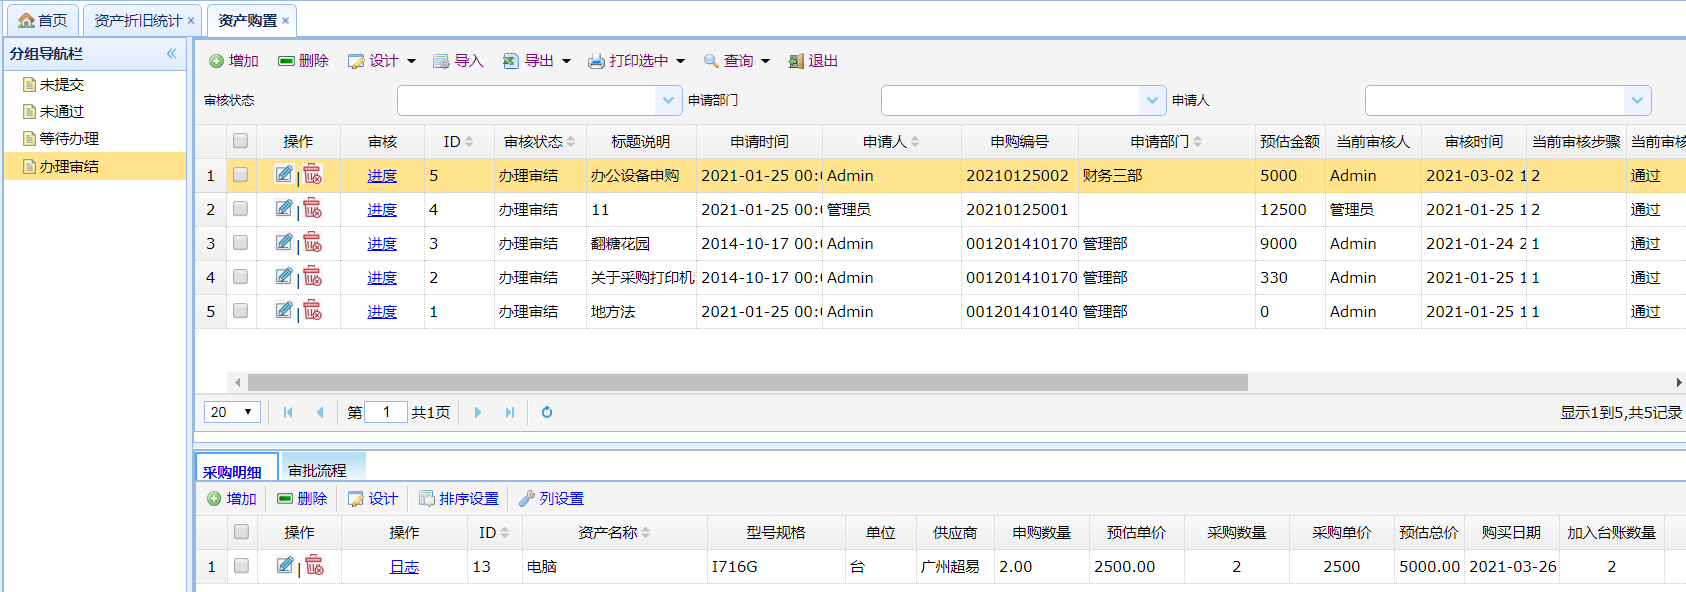Collapse the 分组导航栏 sidebar panel
The width and height of the screenshot is (1686, 592).
coord(171,54)
